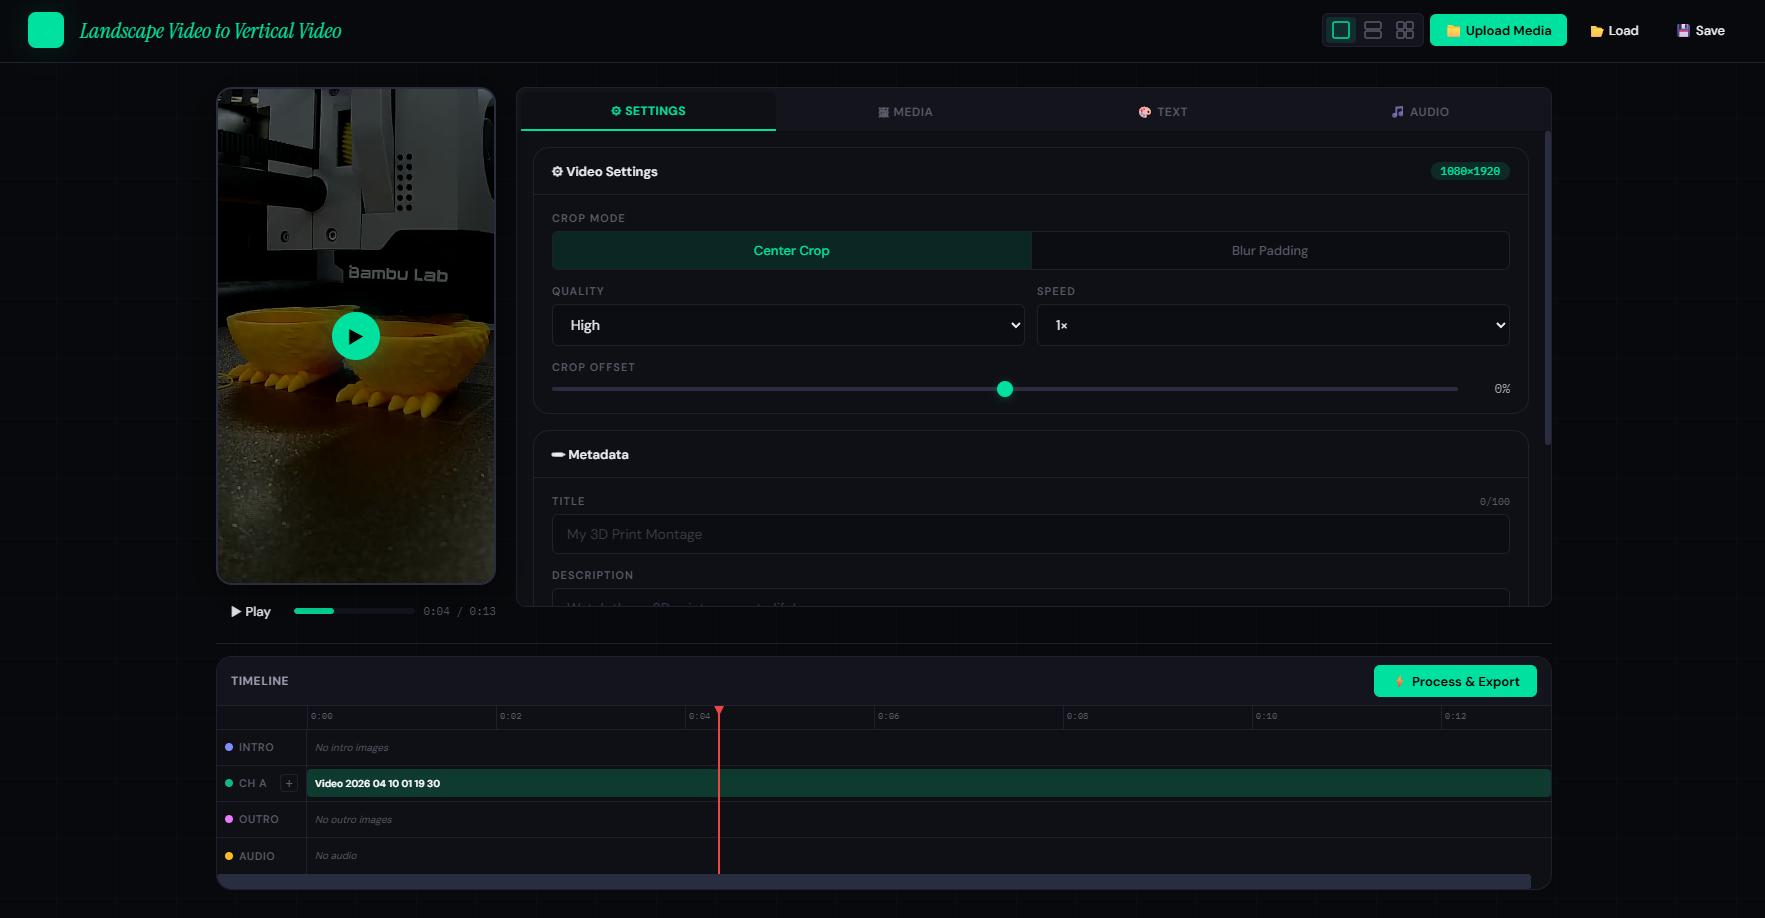Open the Media tab
The image size is (1765, 918).
click(905, 112)
